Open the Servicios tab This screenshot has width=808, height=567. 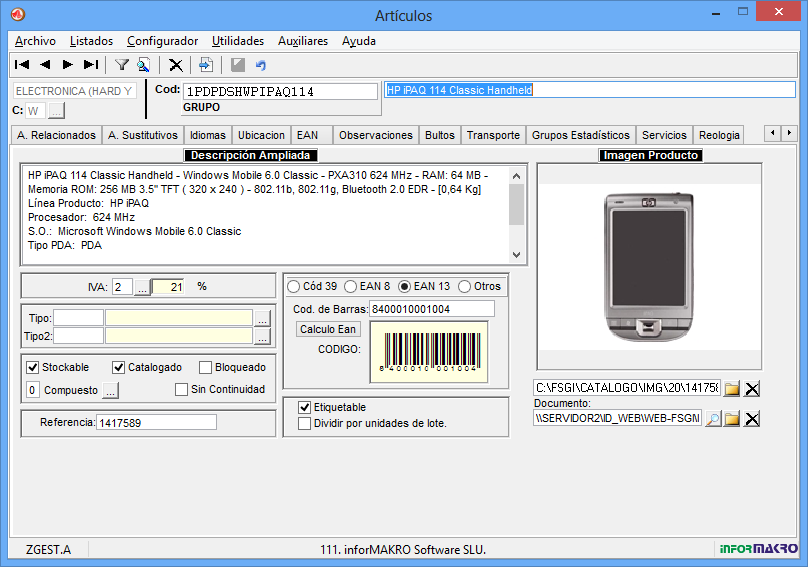tap(664, 135)
